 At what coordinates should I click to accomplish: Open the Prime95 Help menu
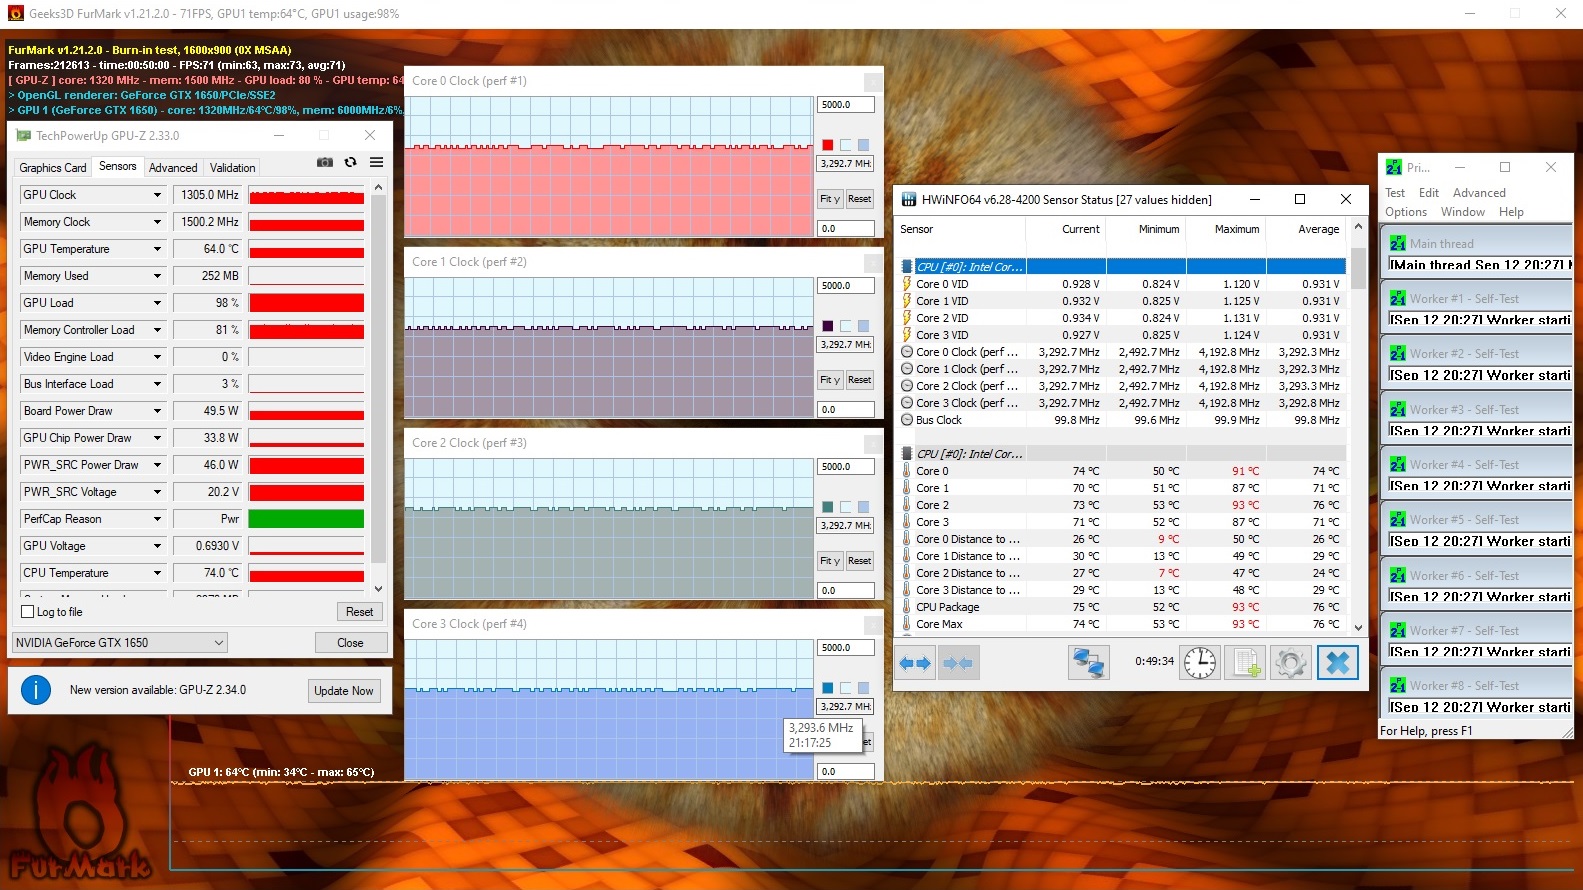pos(1512,212)
